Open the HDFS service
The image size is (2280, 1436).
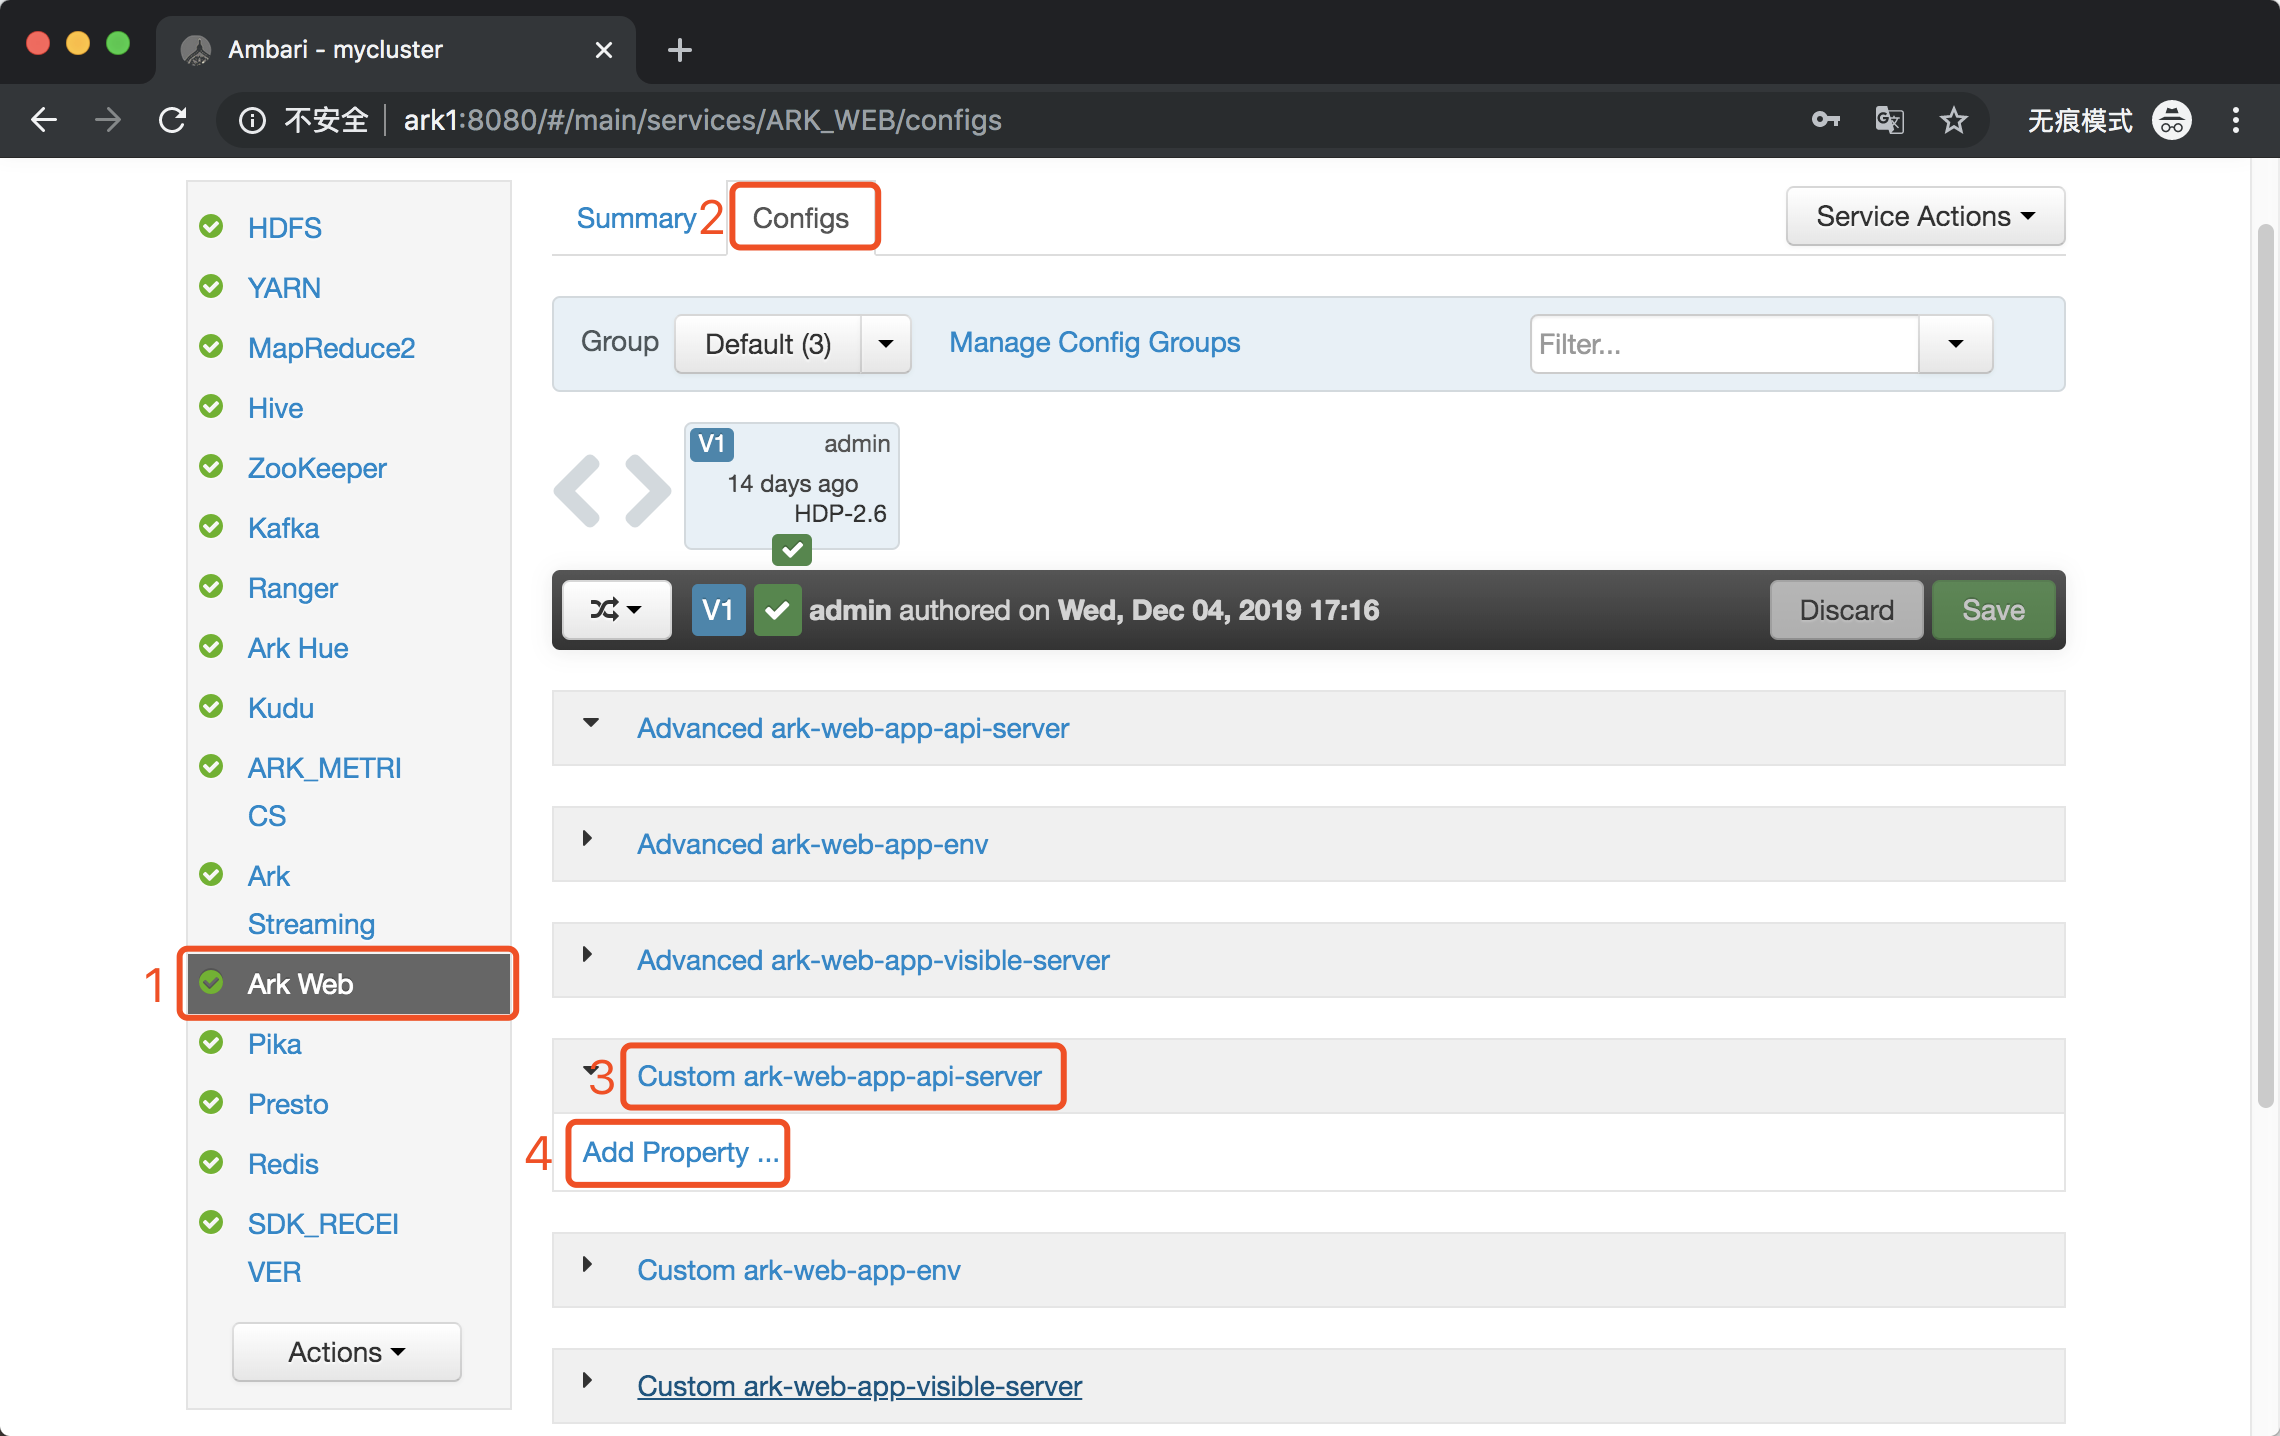(285, 228)
